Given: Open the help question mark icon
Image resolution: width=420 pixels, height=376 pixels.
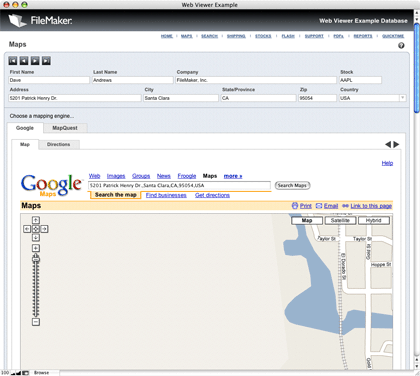Looking at the screenshot, I should [x=401, y=46].
